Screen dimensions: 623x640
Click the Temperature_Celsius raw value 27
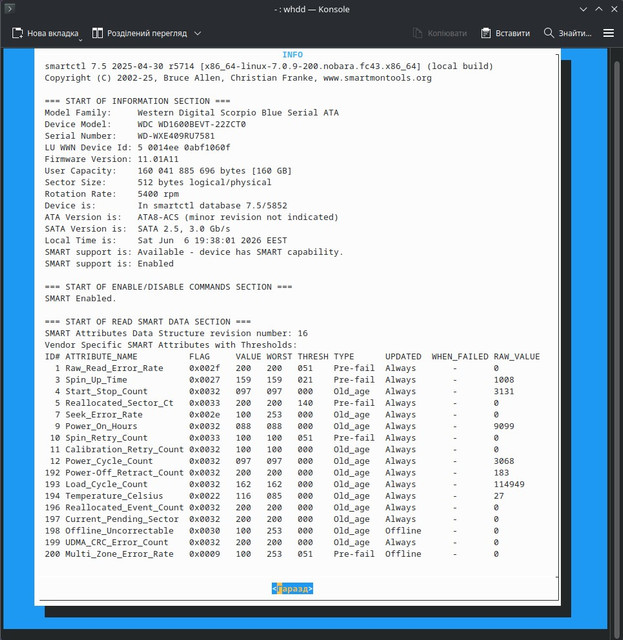498,496
